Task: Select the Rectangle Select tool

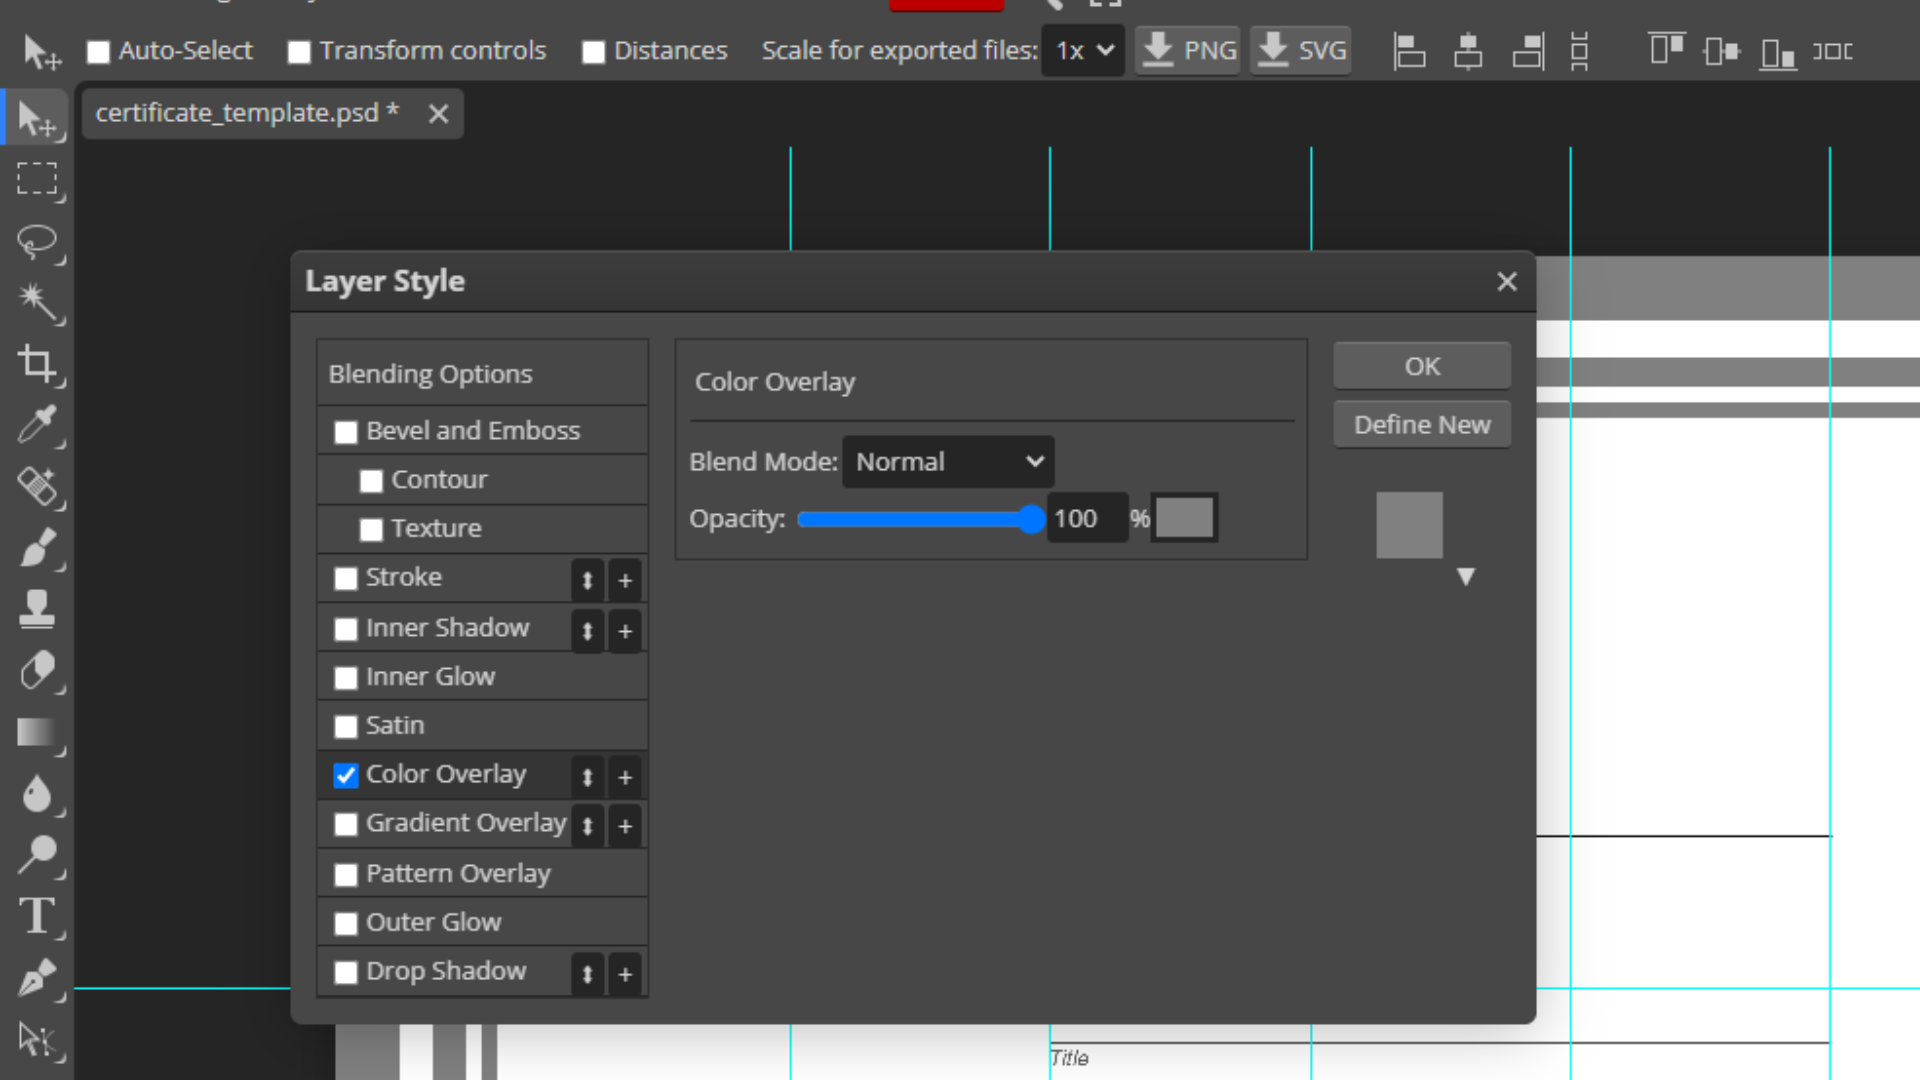Action: pos(37,180)
